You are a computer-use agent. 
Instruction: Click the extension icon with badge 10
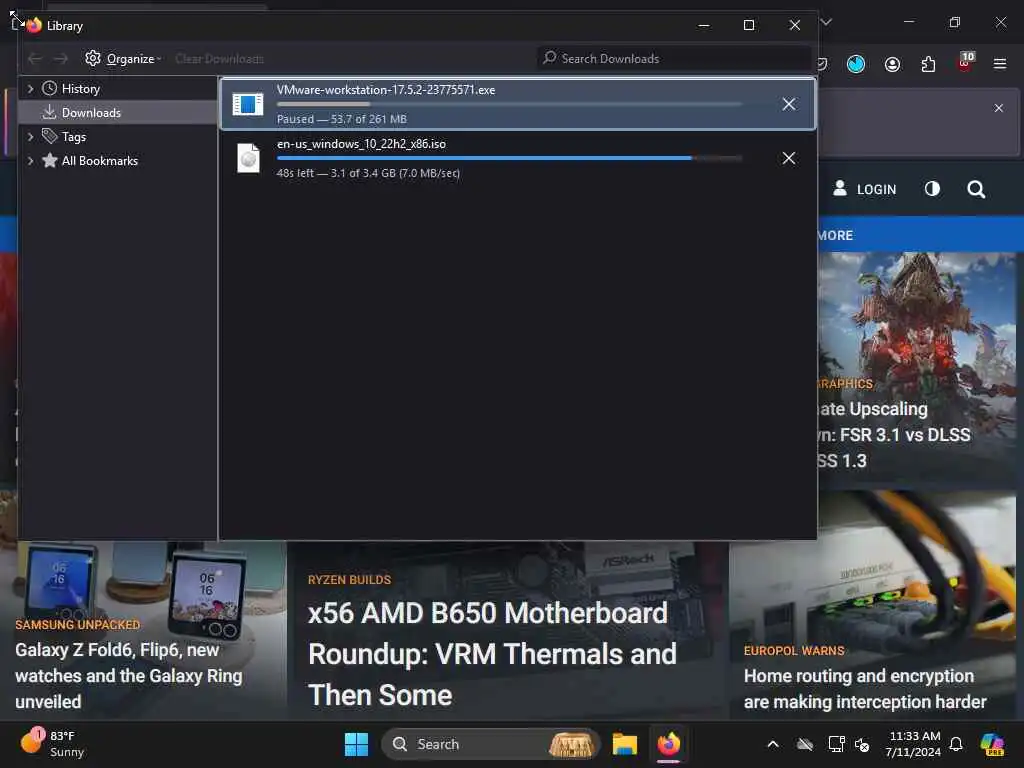click(x=965, y=62)
